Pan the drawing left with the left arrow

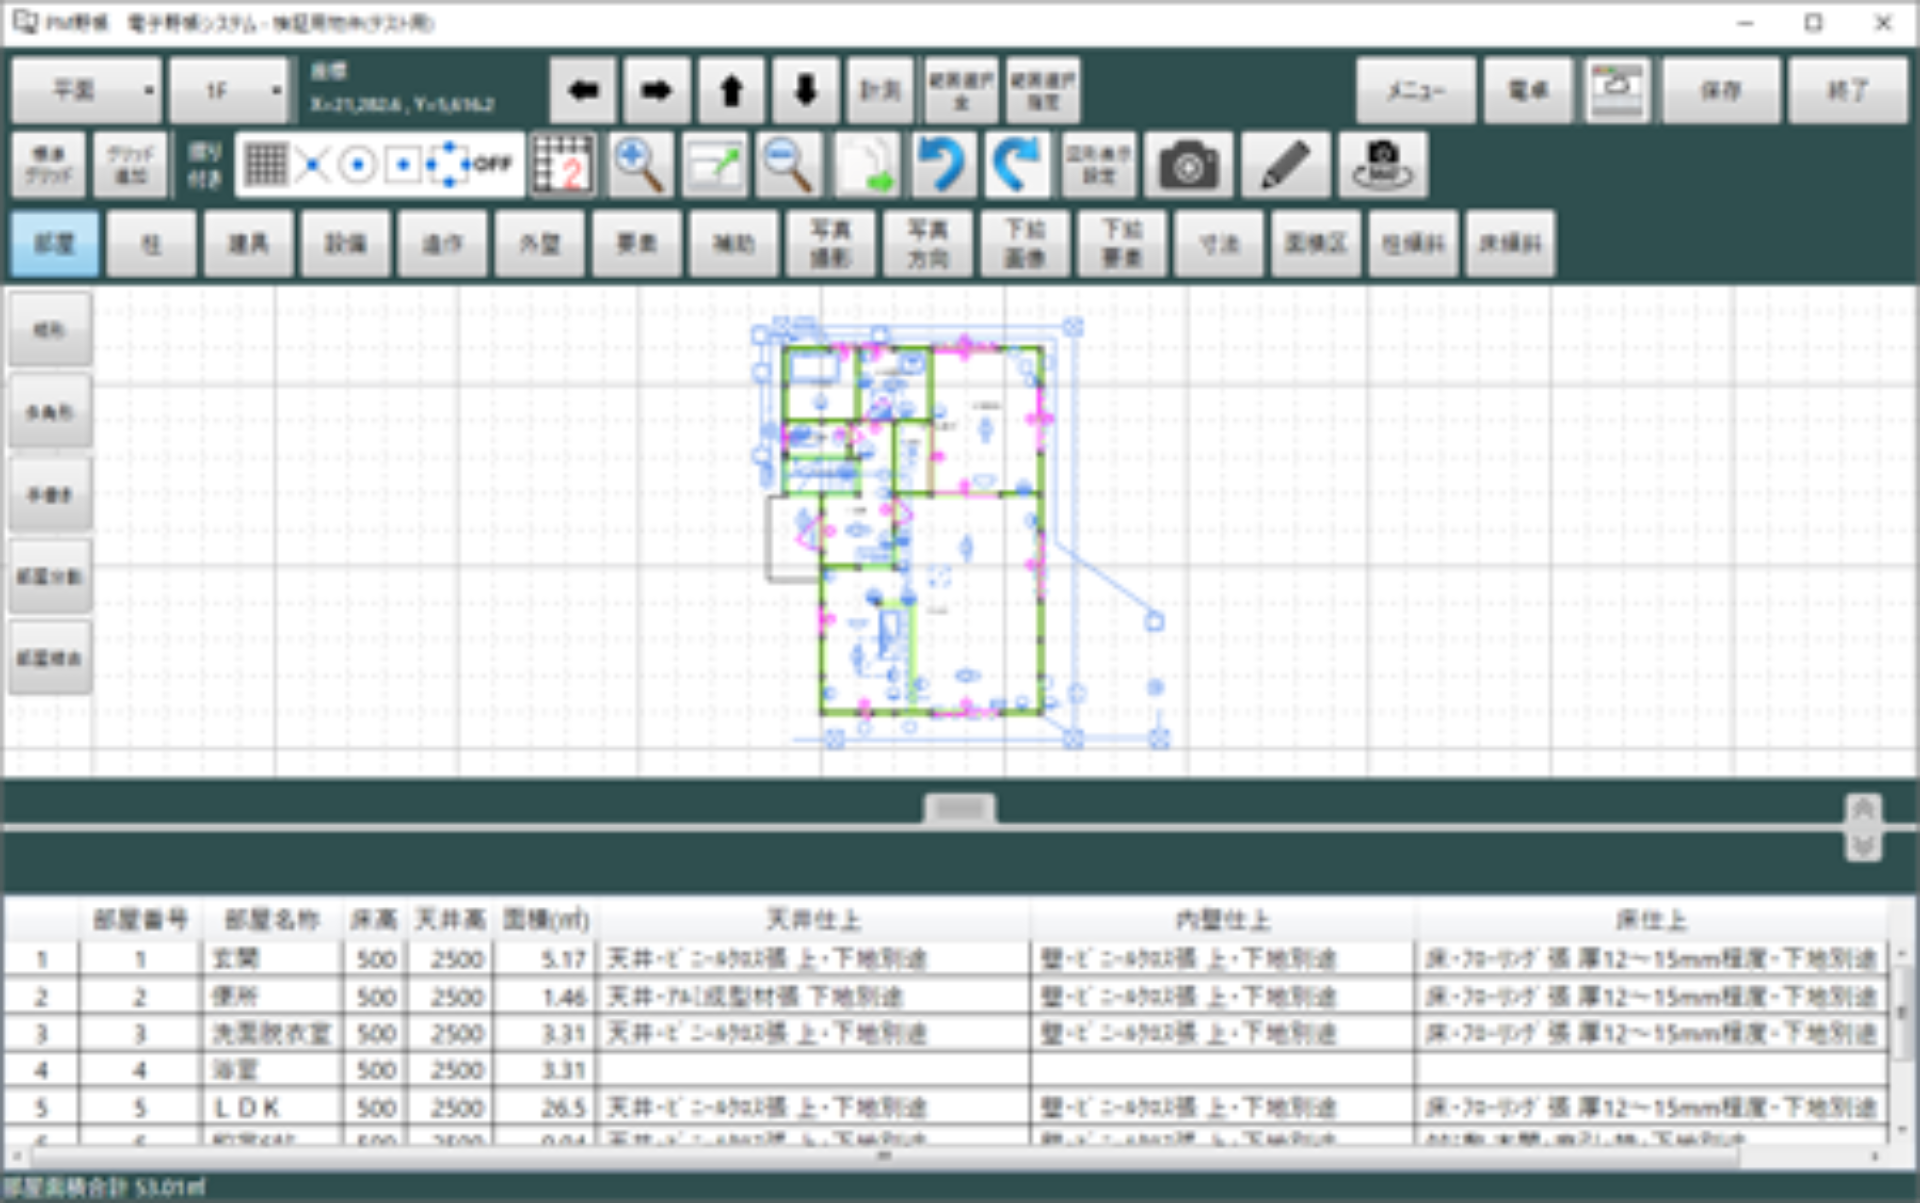point(583,91)
